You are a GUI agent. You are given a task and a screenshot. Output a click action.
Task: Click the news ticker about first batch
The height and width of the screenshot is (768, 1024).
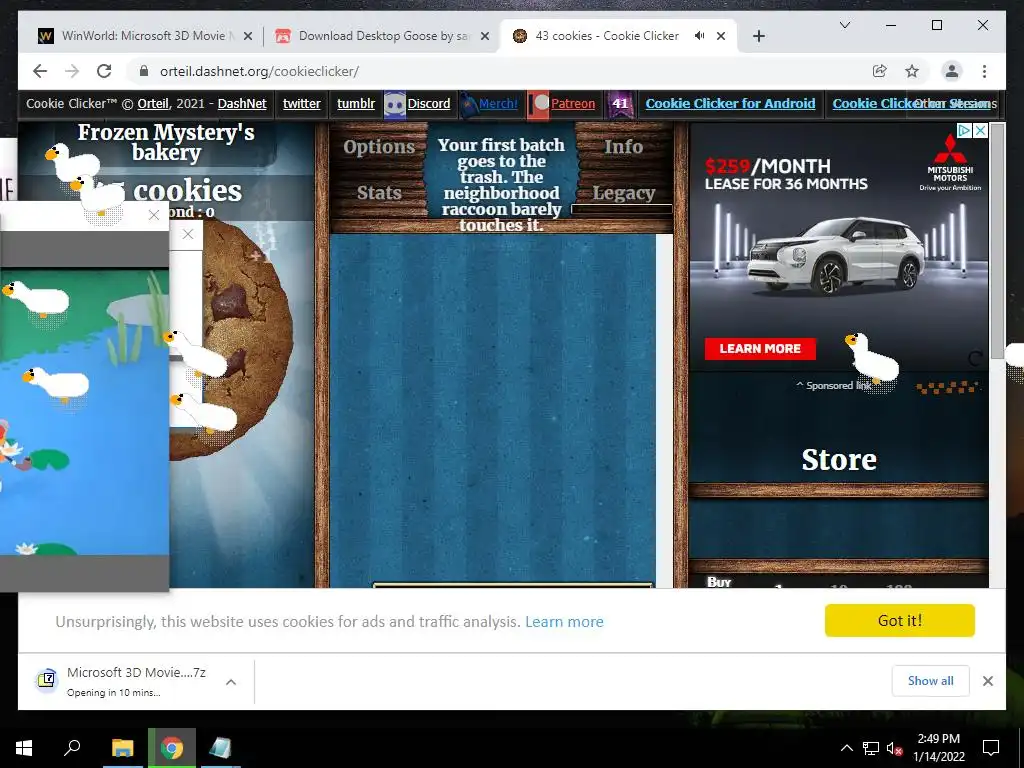click(x=501, y=184)
